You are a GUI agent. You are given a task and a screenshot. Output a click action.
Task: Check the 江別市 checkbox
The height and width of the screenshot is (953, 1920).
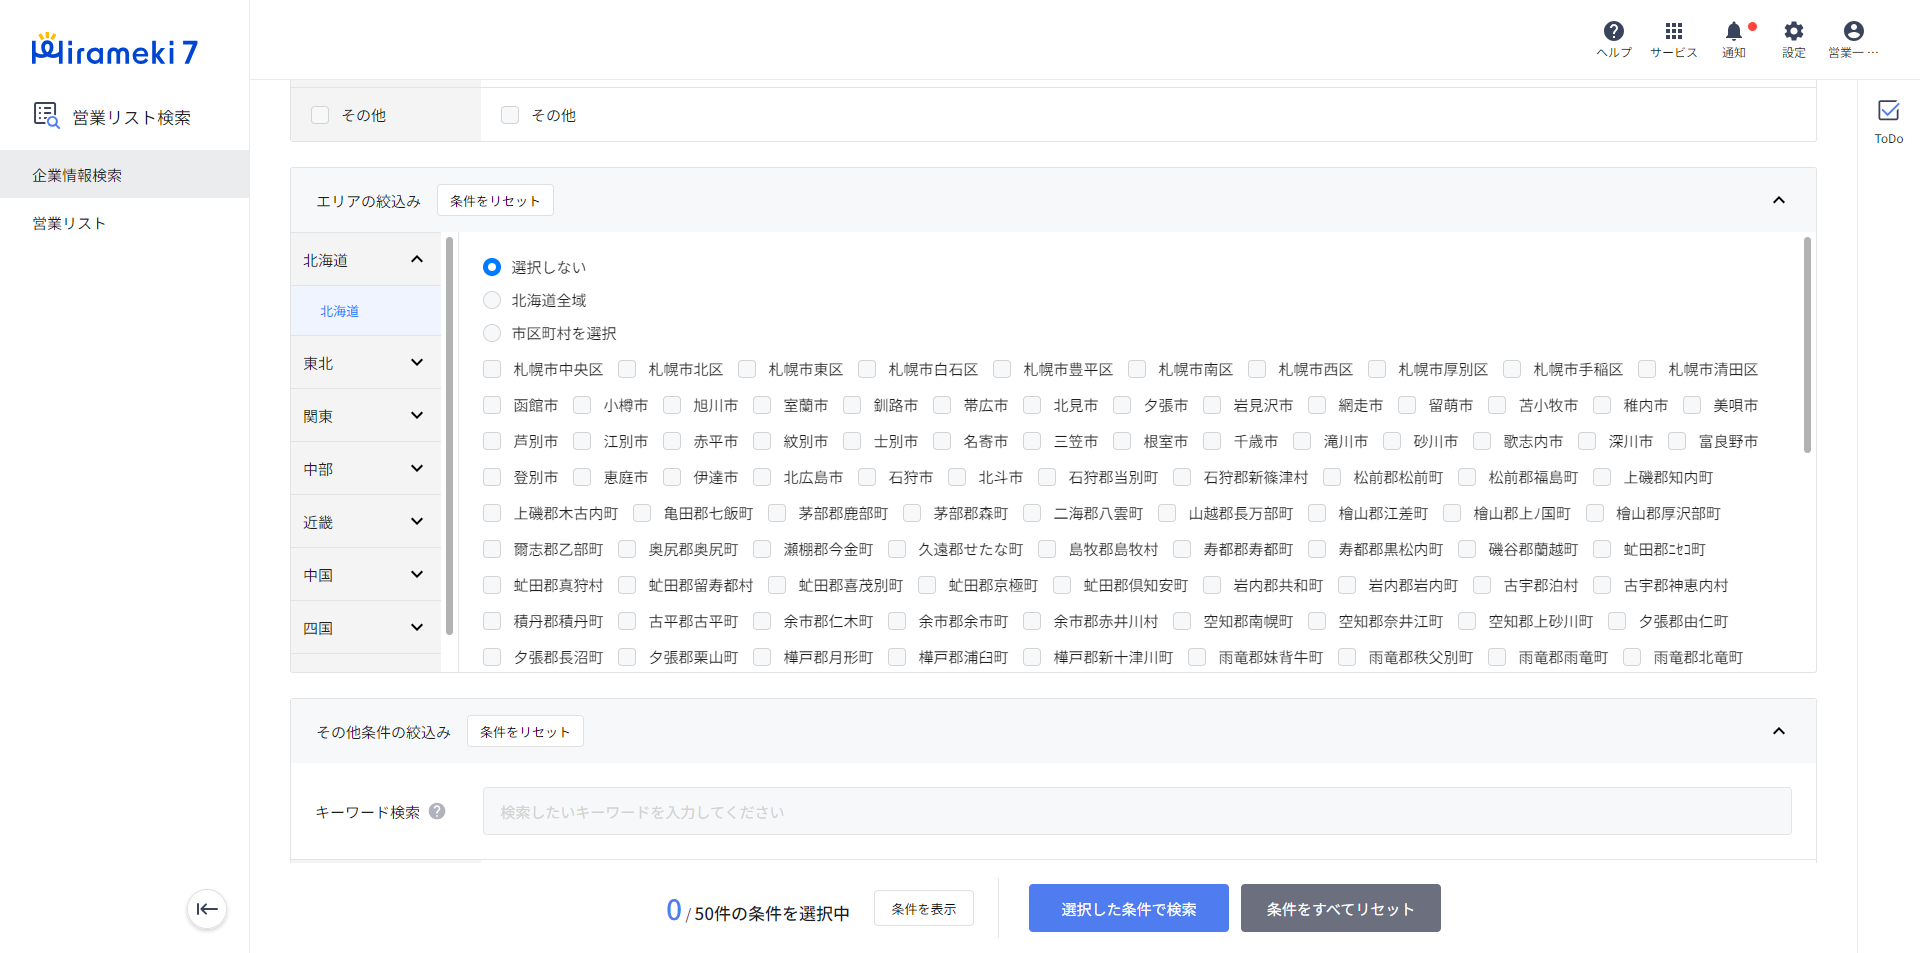pos(582,441)
